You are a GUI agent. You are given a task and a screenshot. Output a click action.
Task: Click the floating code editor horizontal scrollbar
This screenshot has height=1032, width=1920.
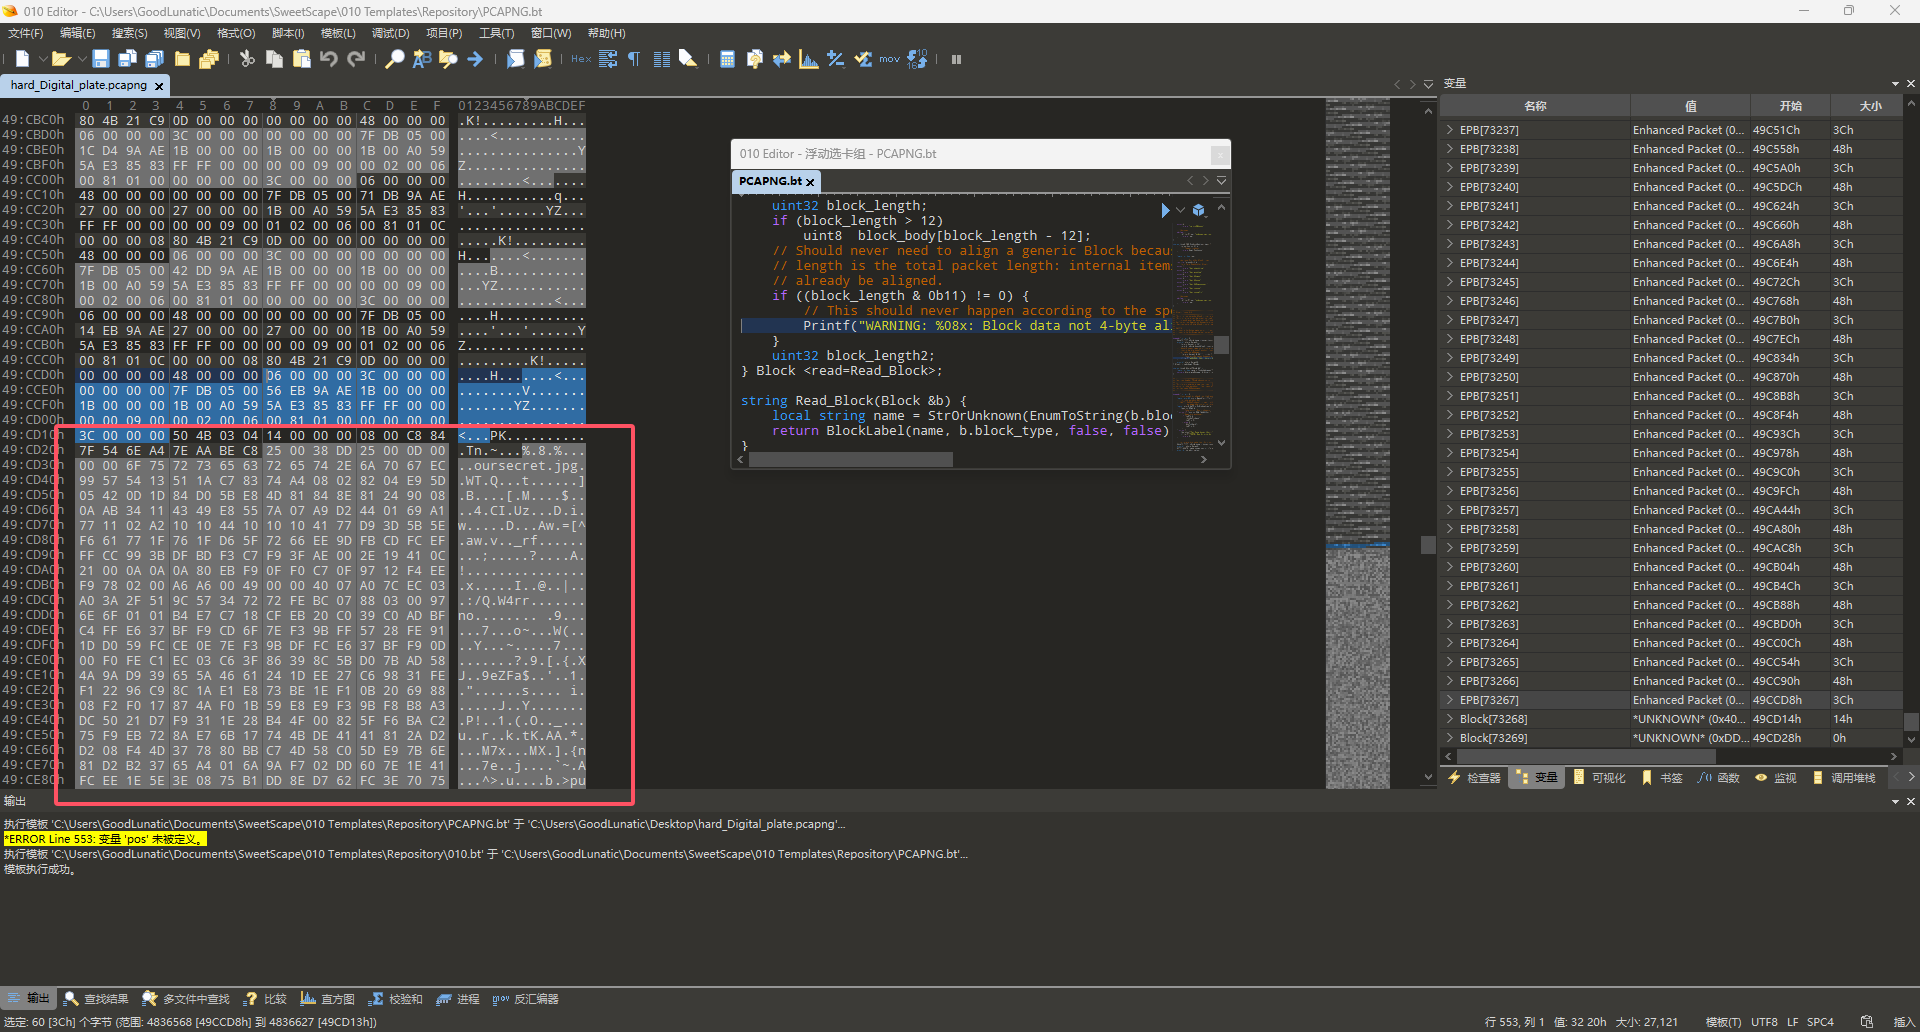pyautogui.click(x=850, y=459)
